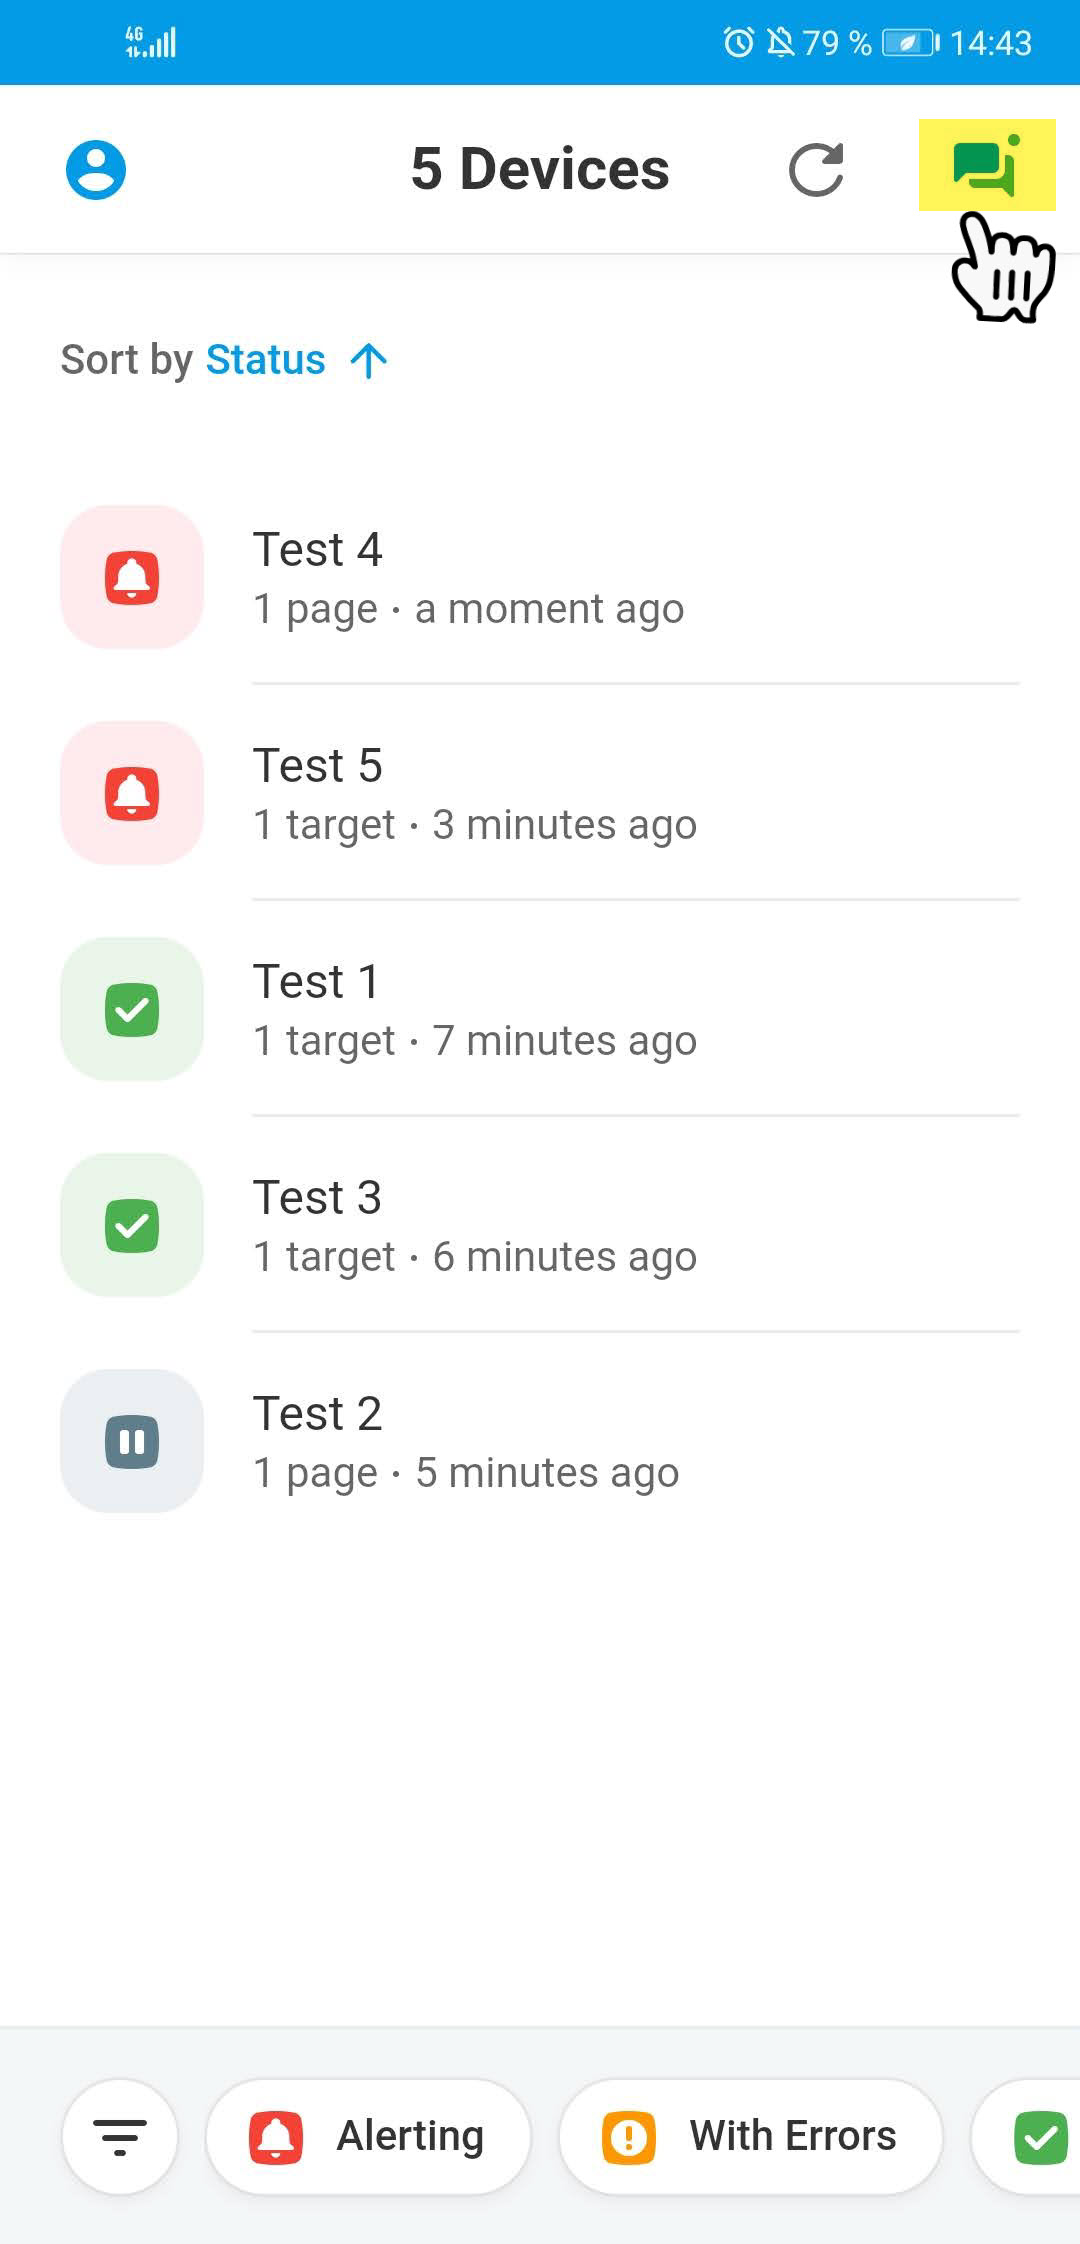Tap the battery indicator in status bar
The width and height of the screenshot is (1080, 2244).
click(x=908, y=43)
